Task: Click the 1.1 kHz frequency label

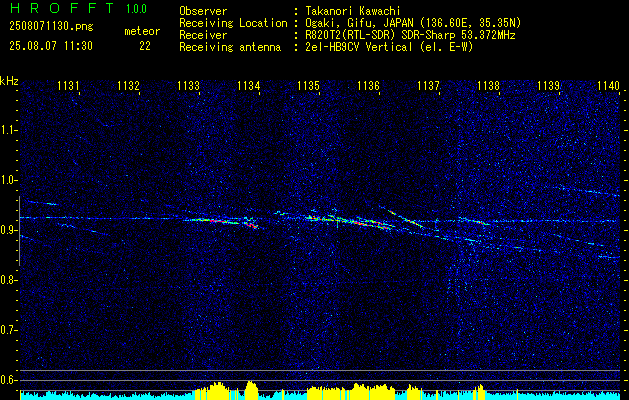Action: (x=8, y=130)
